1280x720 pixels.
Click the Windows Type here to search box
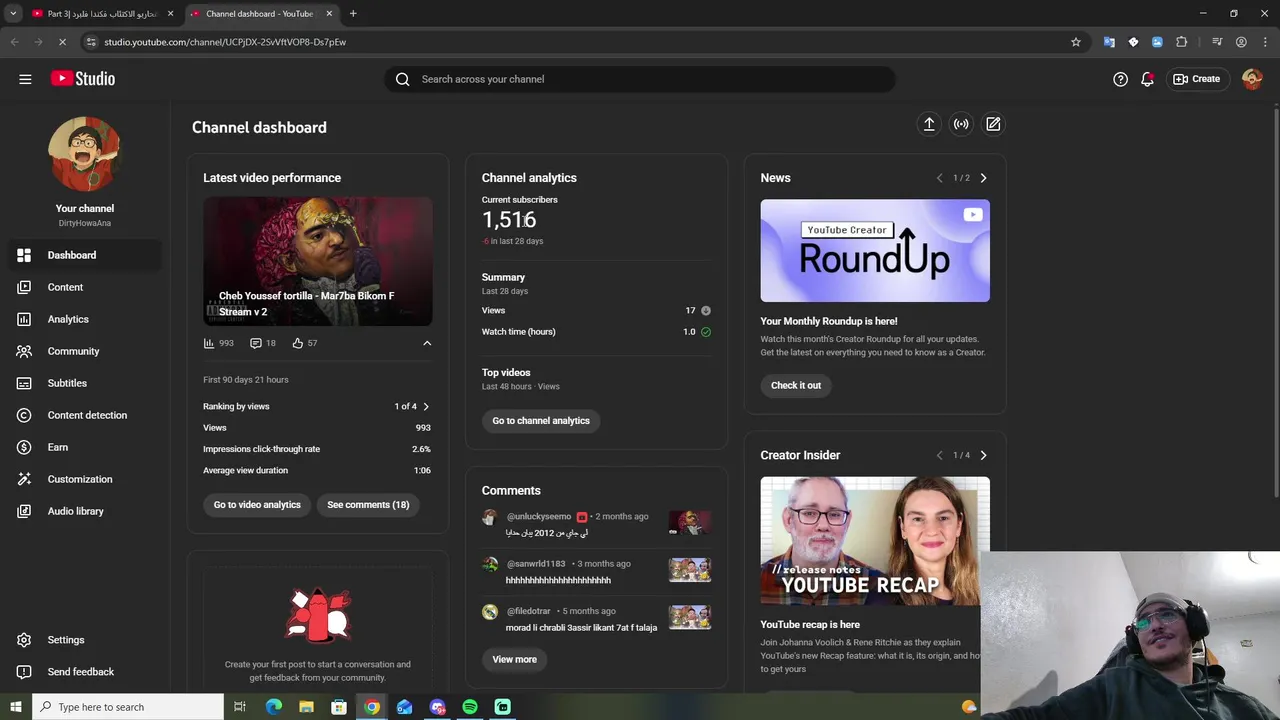(128, 707)
